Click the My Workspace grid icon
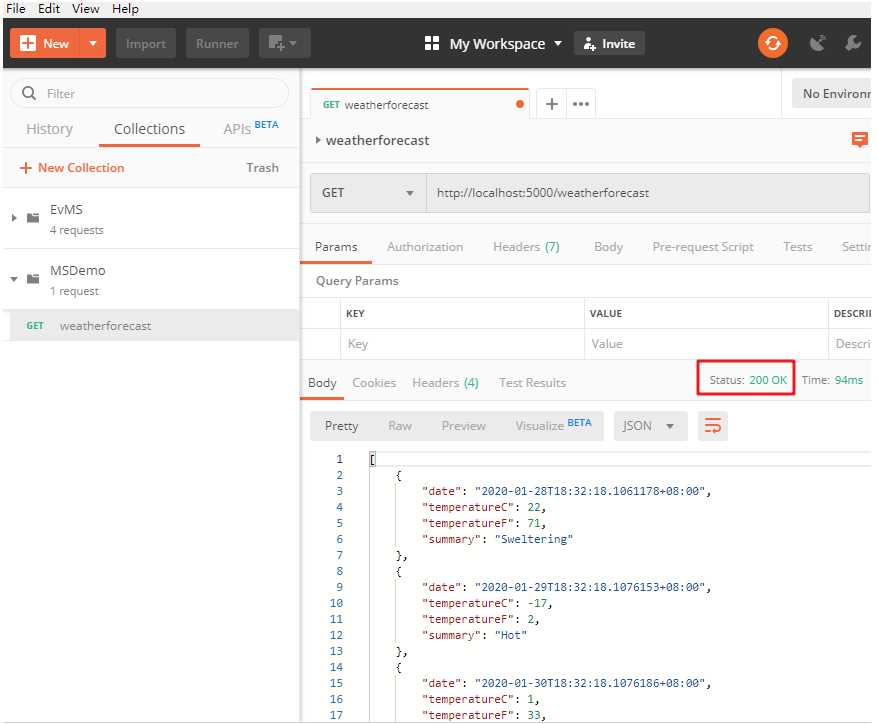This screenshot has height=724, width=878. pyautogui.click(x=432, y=43)
